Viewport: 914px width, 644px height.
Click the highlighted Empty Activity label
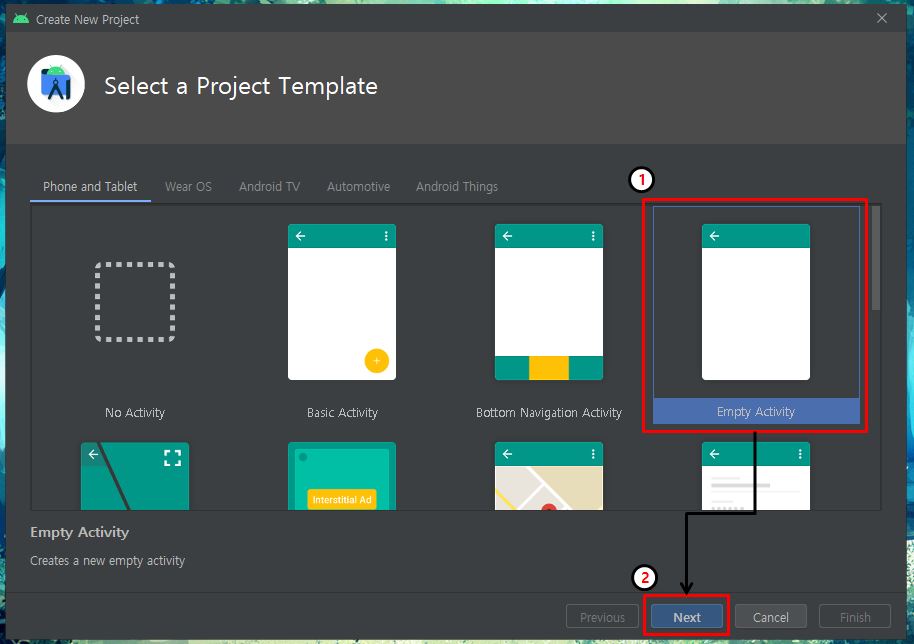click(x=756, y=411)
